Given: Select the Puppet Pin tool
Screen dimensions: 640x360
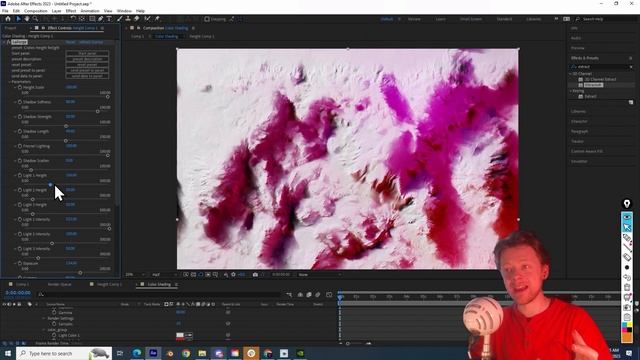Looking at the screenshot, I should tap(157, 19).
